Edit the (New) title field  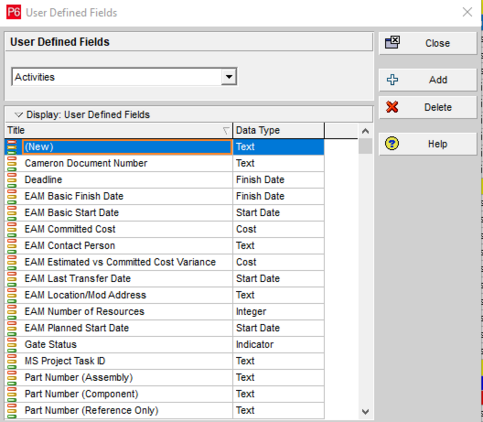coord(127,147)
